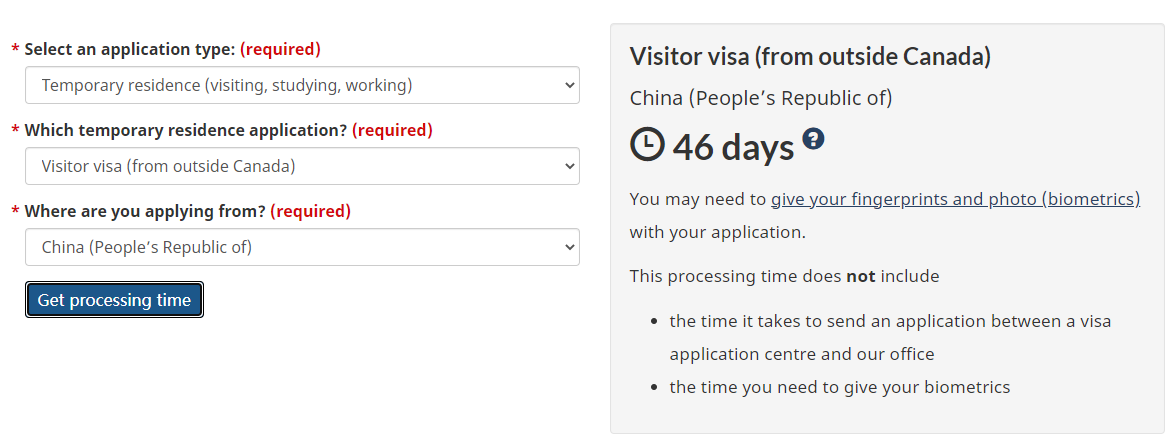
Task: Select the Visitor visa result heading
Action: click(810, 56)
